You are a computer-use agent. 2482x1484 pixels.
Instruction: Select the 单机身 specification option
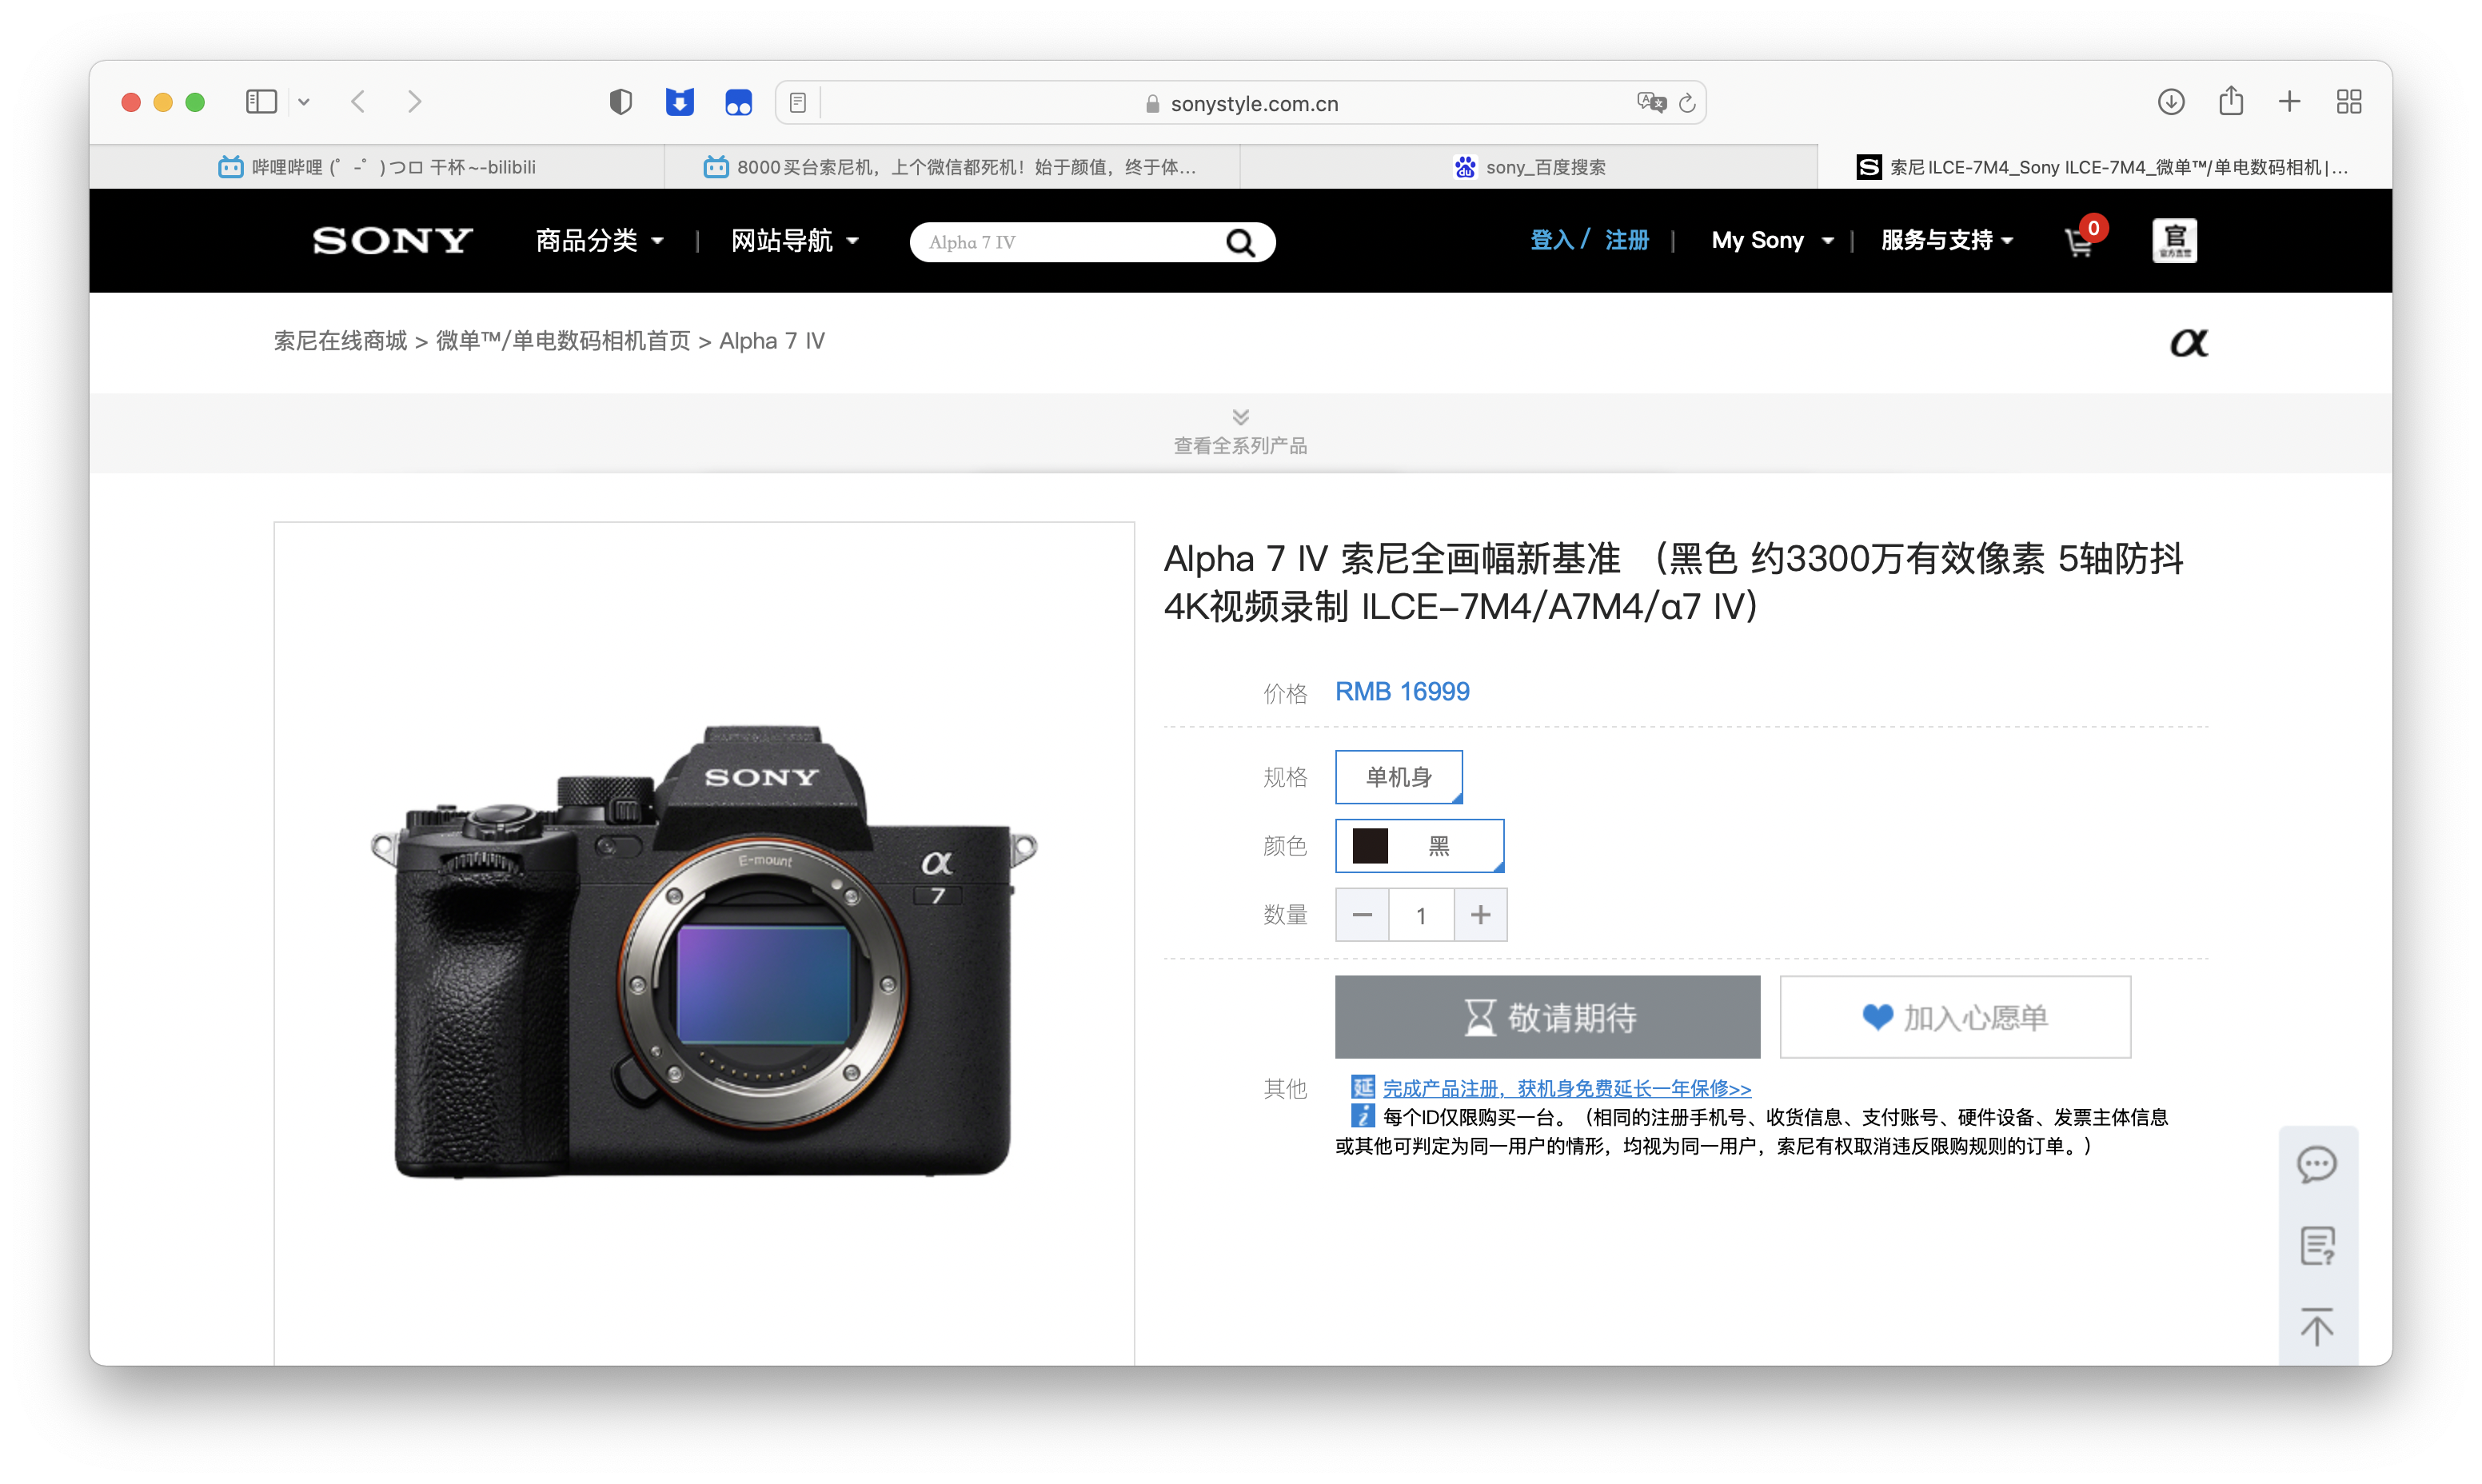click(1398, 777)
